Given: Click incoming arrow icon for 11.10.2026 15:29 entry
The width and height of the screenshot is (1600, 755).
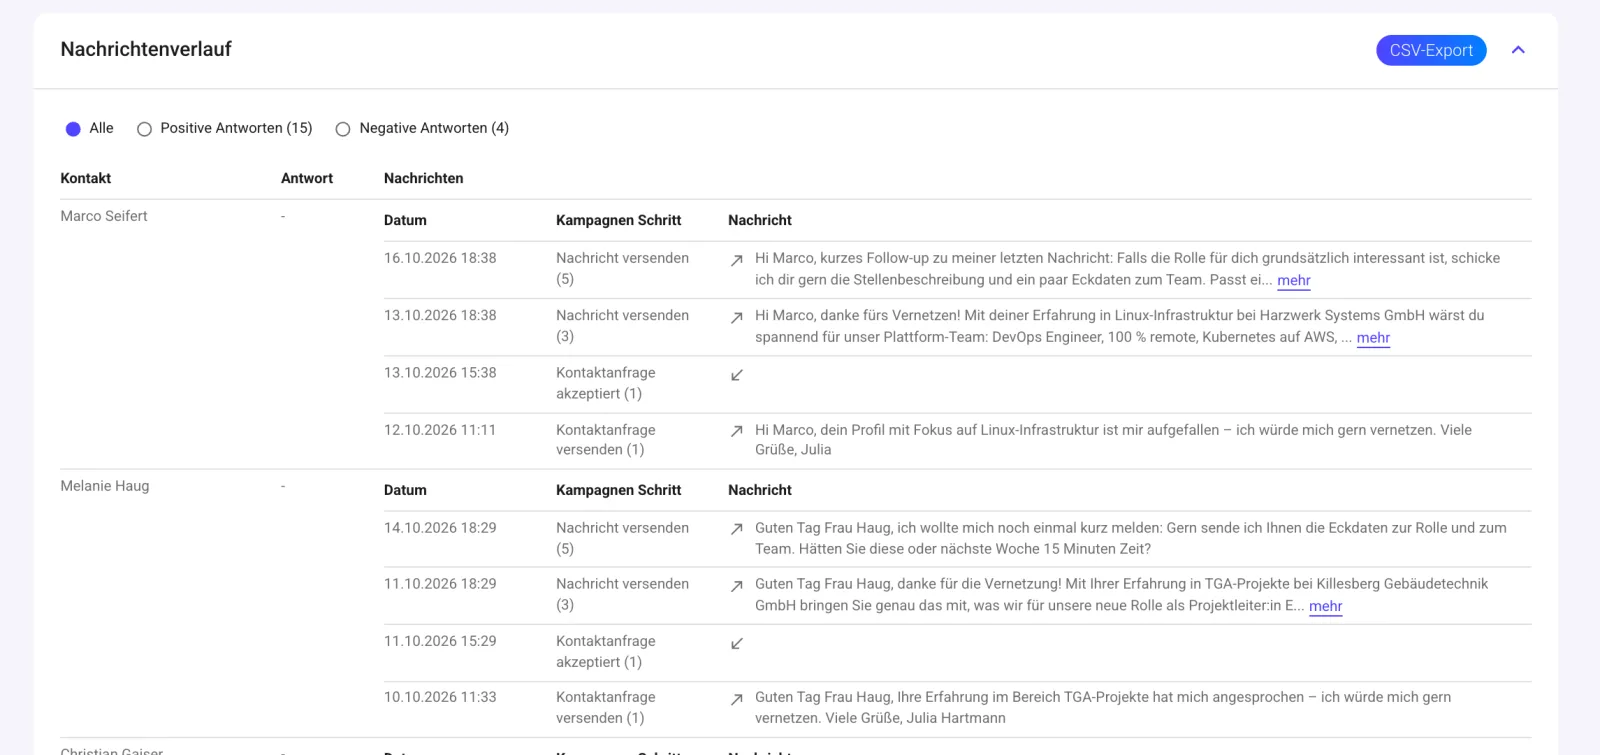Looking at the screenshot, I should point(737,643).
